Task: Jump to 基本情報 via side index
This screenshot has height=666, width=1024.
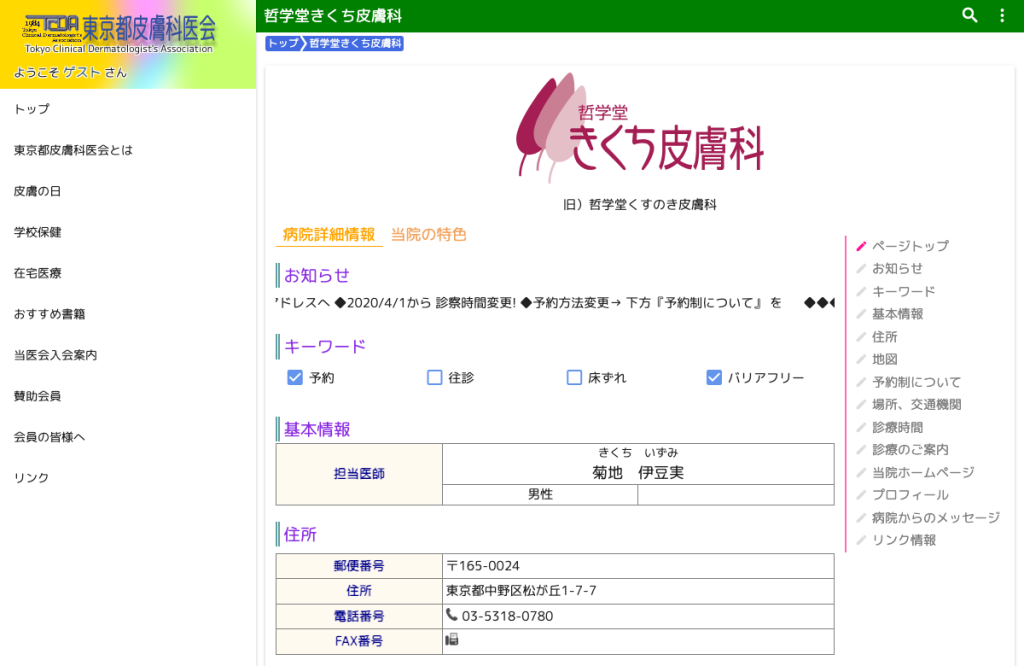Action: pos(898,314)
